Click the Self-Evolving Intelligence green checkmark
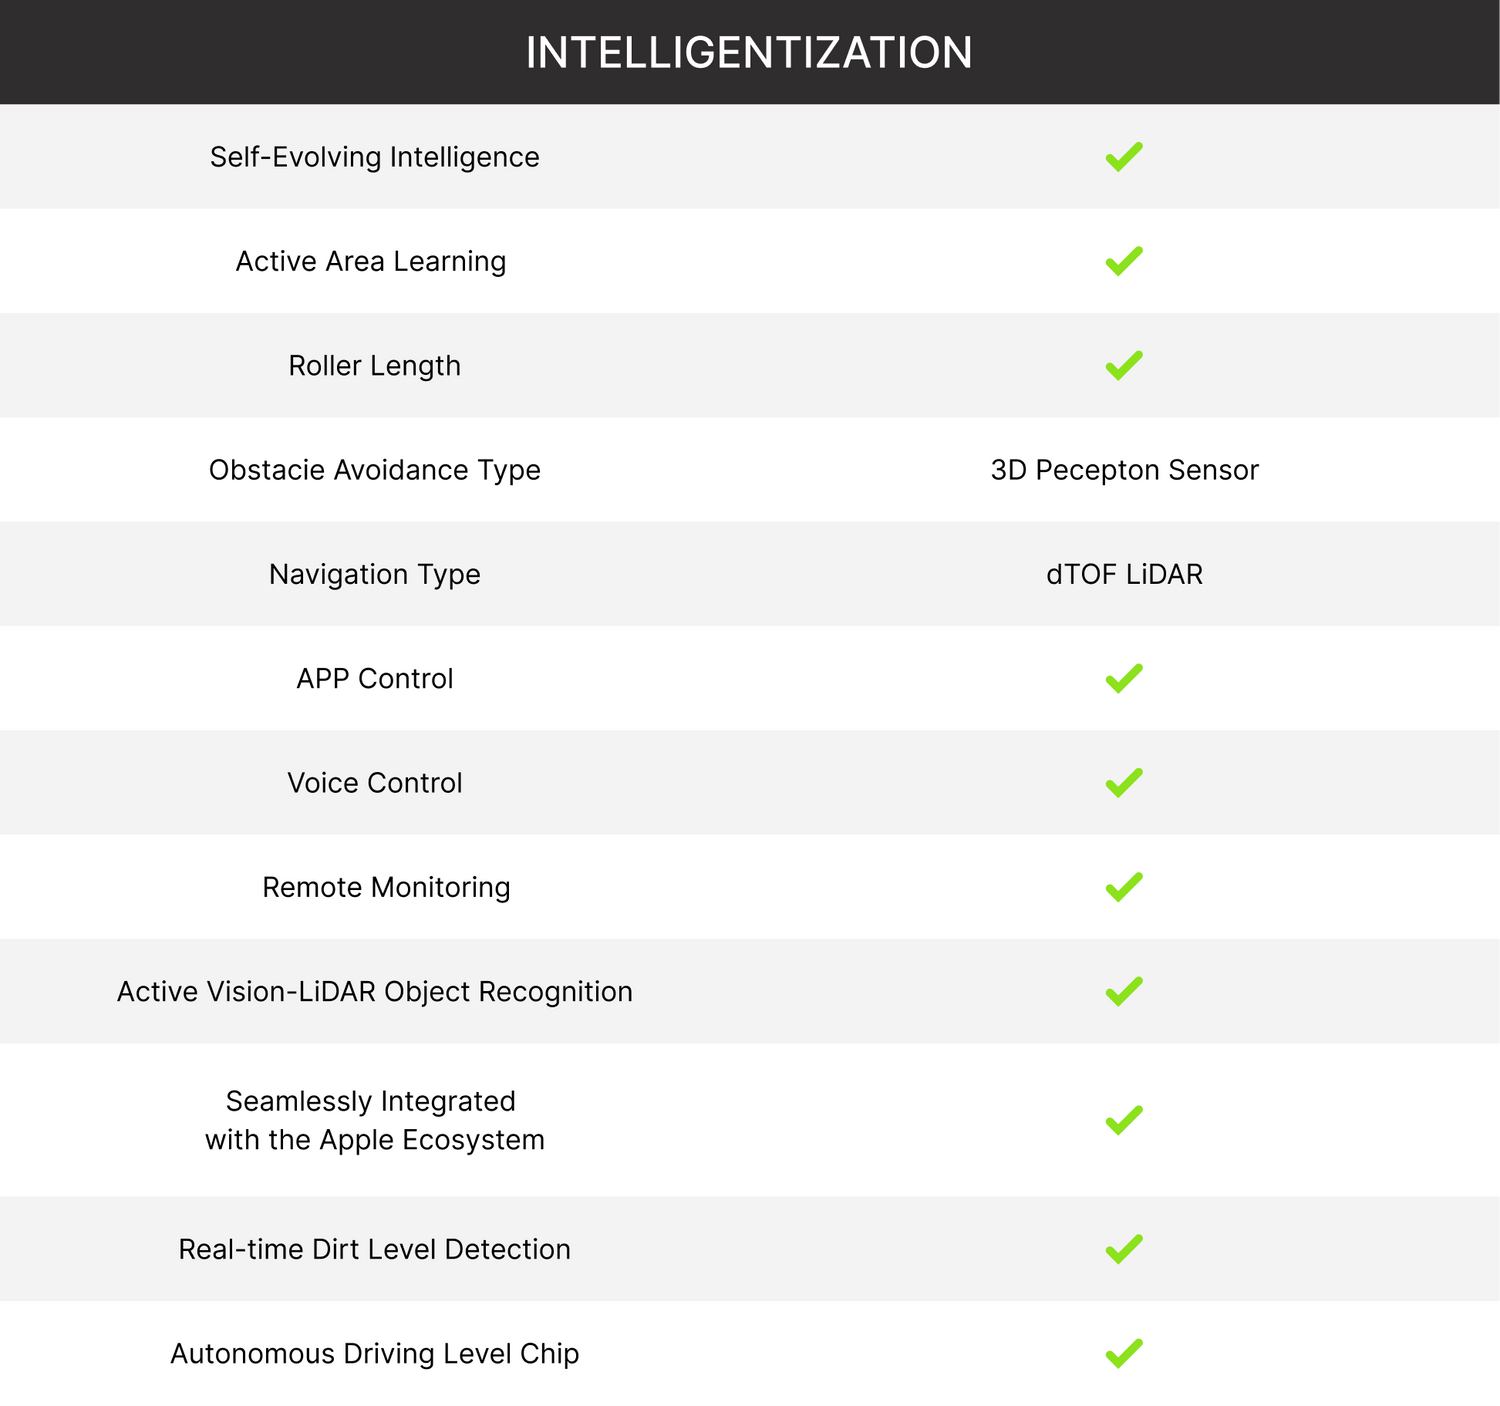Screen dimensions: 1500x1406 [x=1124, y=157]
